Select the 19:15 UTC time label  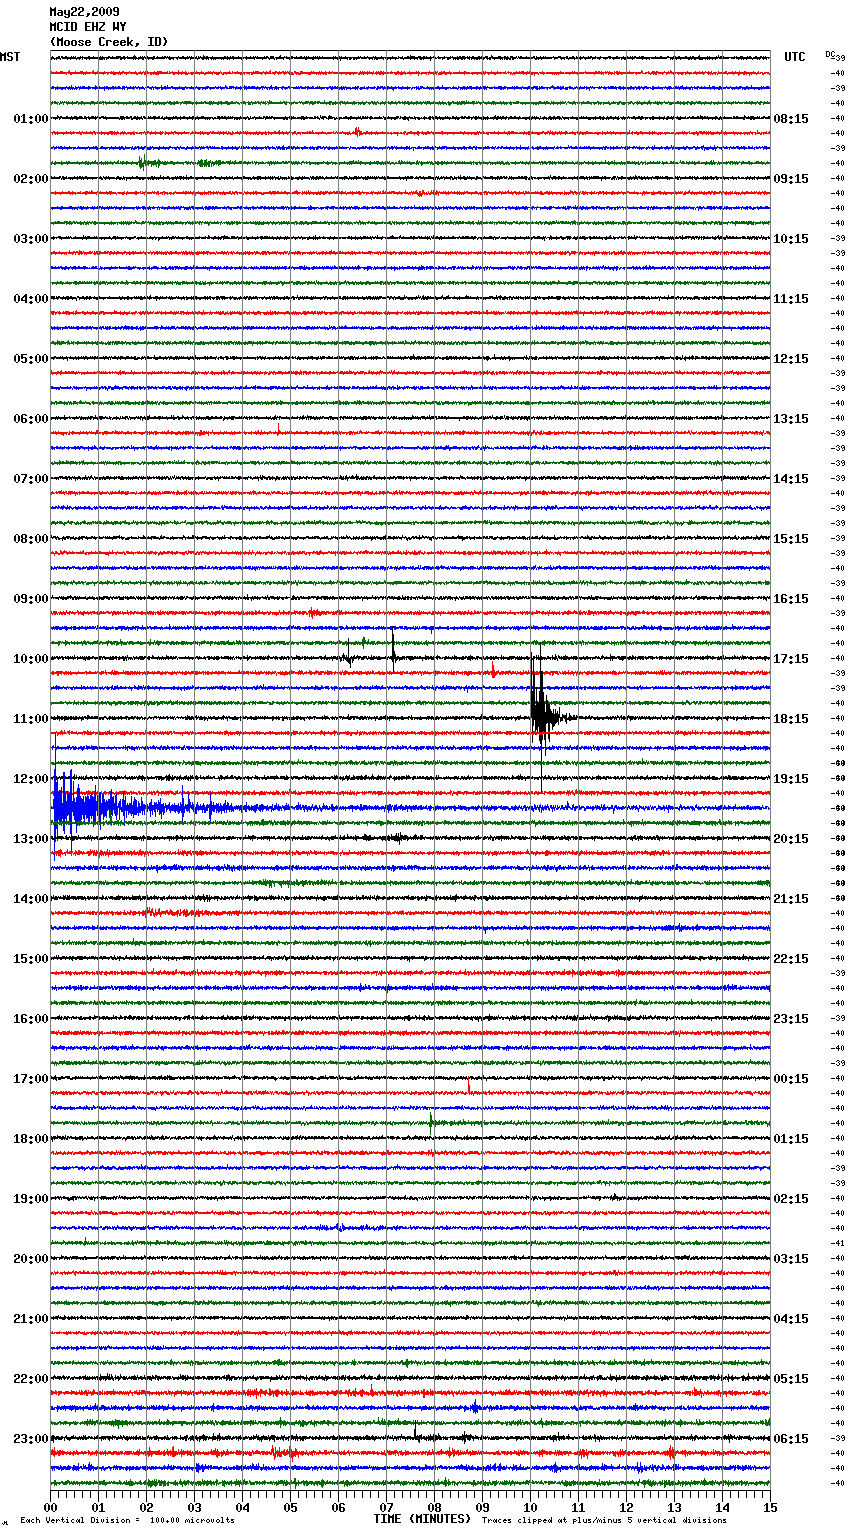tap(791, 779)
